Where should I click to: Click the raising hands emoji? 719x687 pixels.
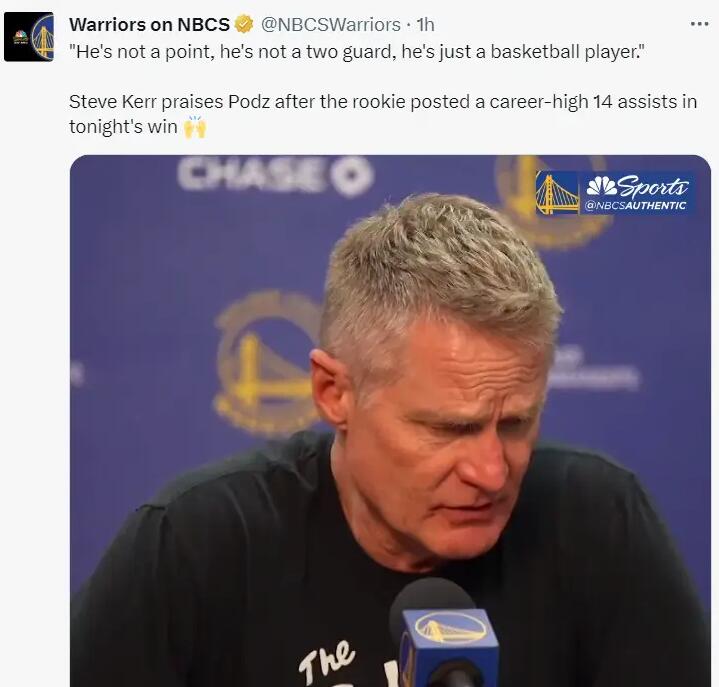tap(195, 127)
